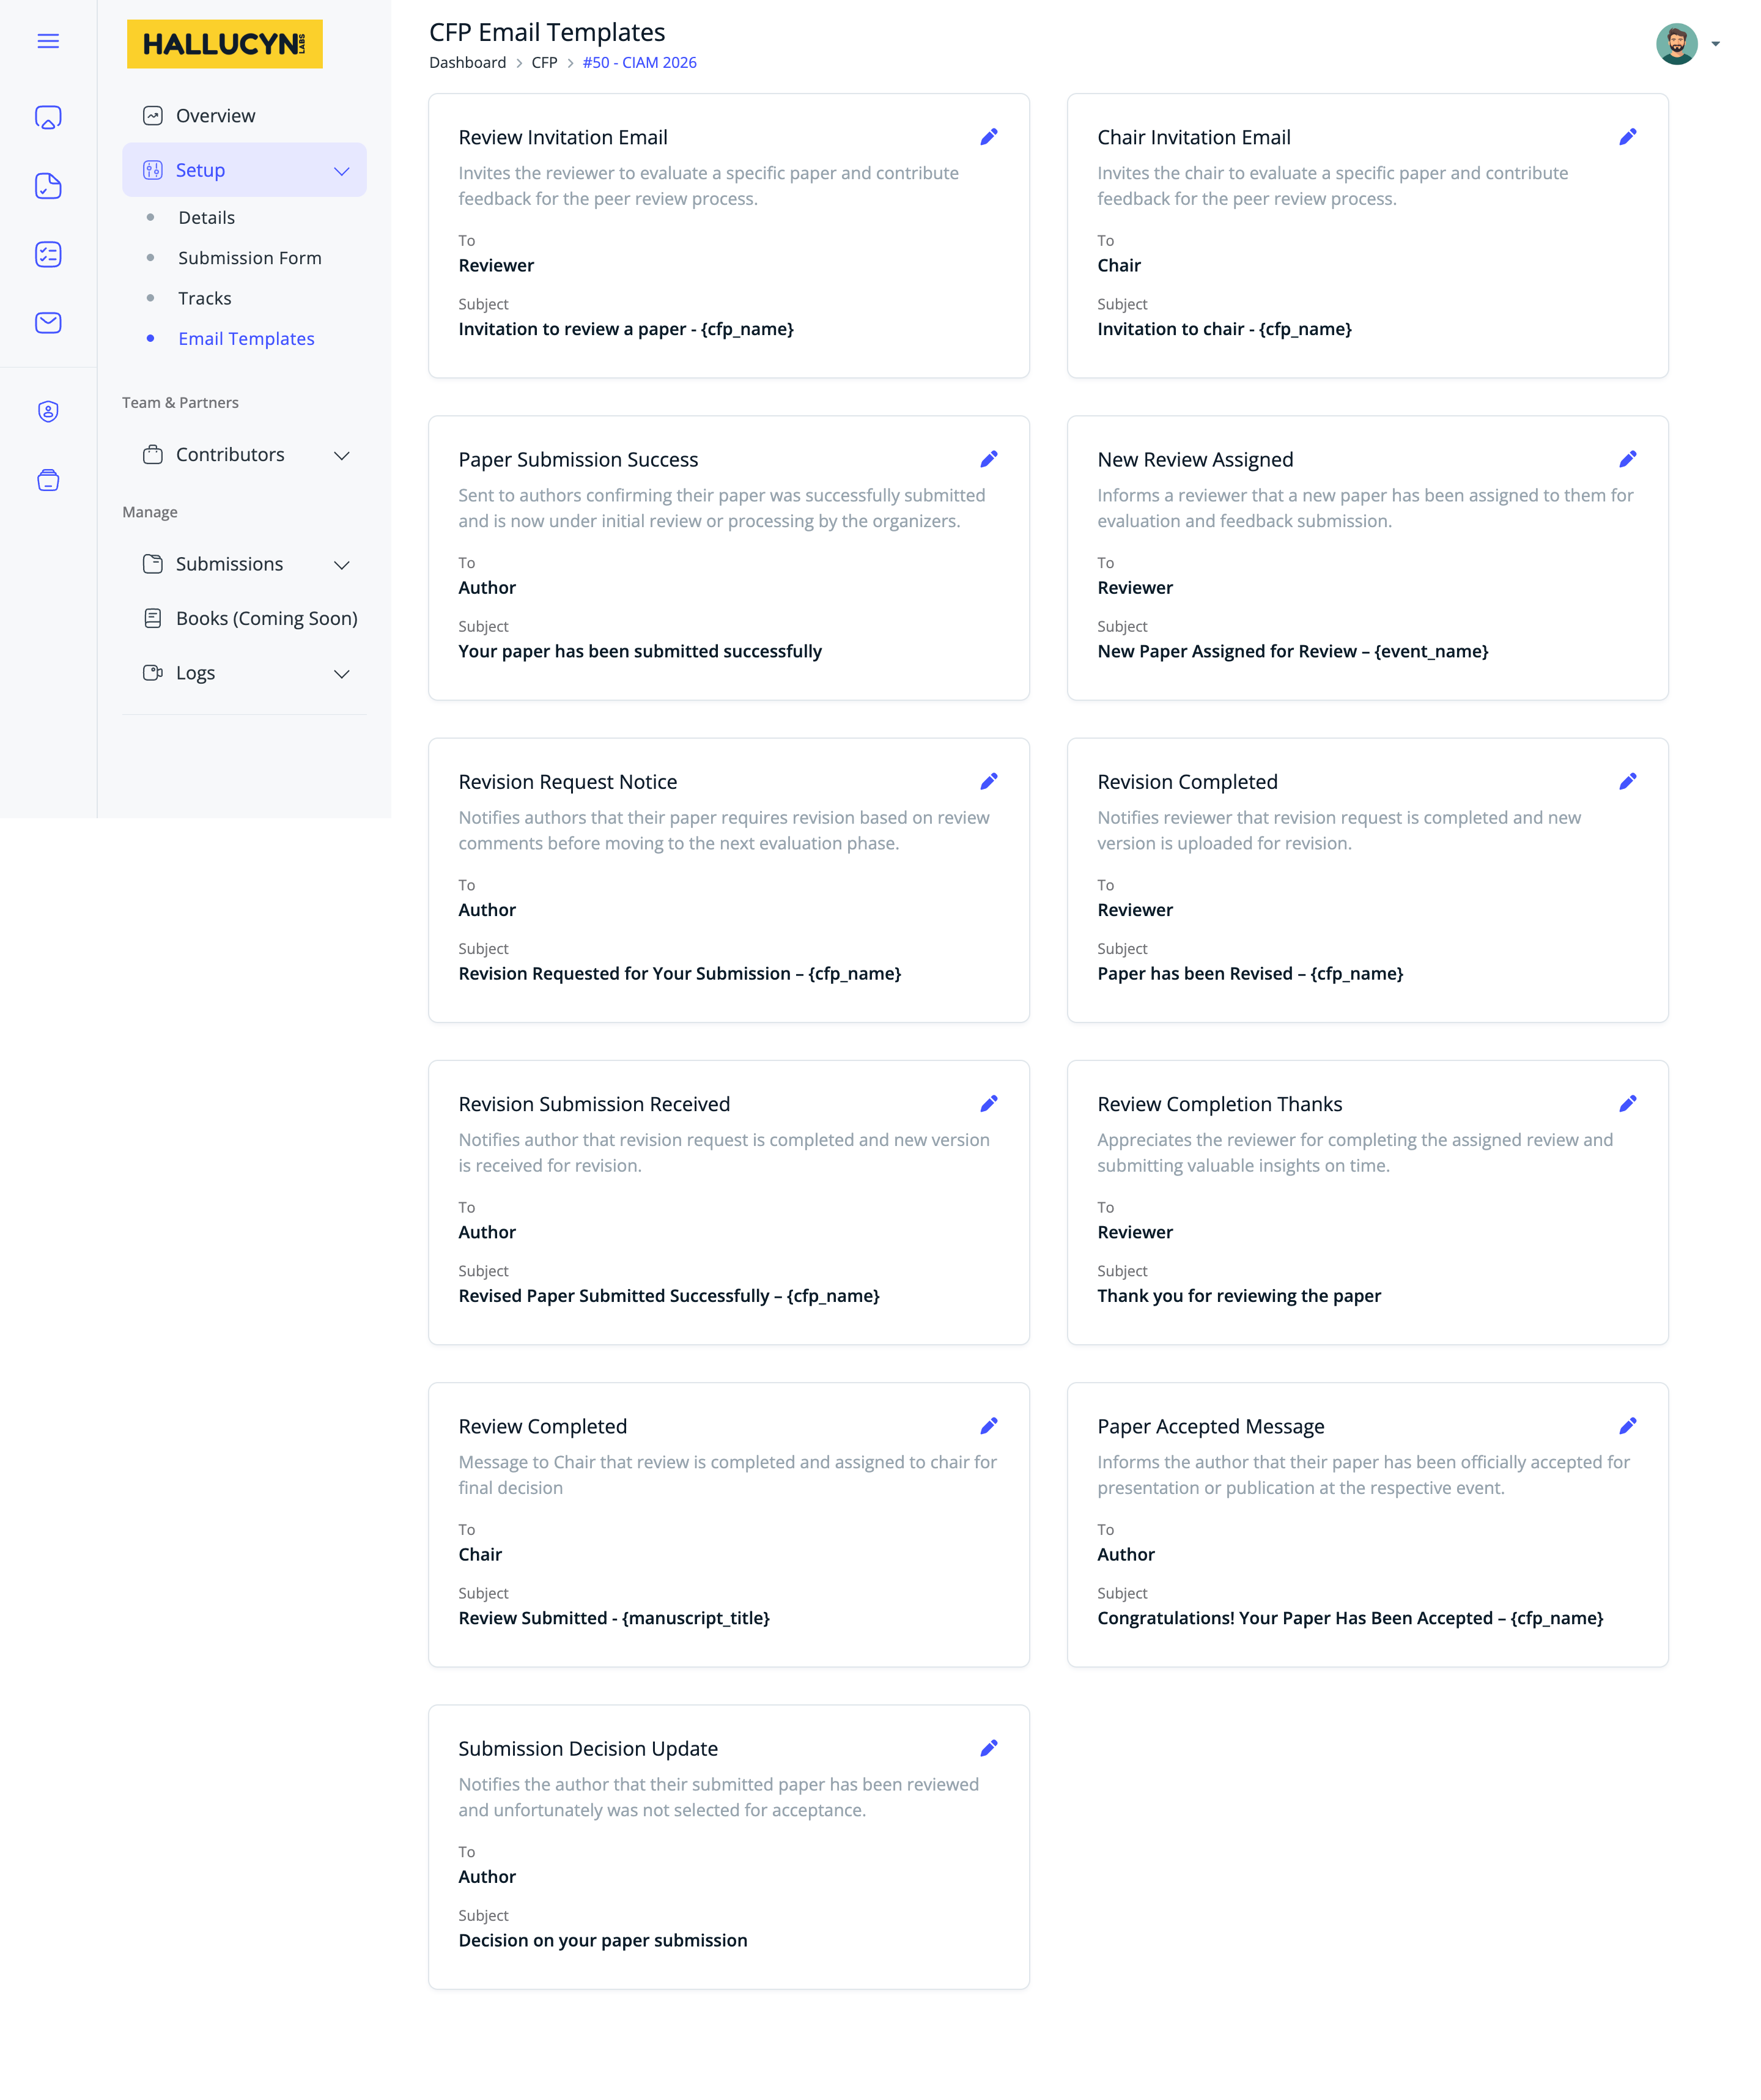The height and width of the screenshot is (2100, 1761).
Task: Expand the Contributors section
Action: click(x=341, y=455)
